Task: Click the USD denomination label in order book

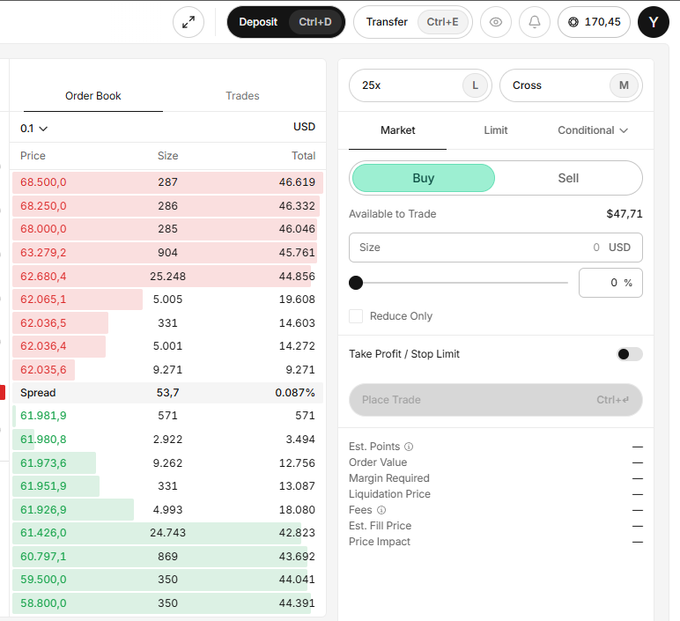Action: click(x=304, y=127)
